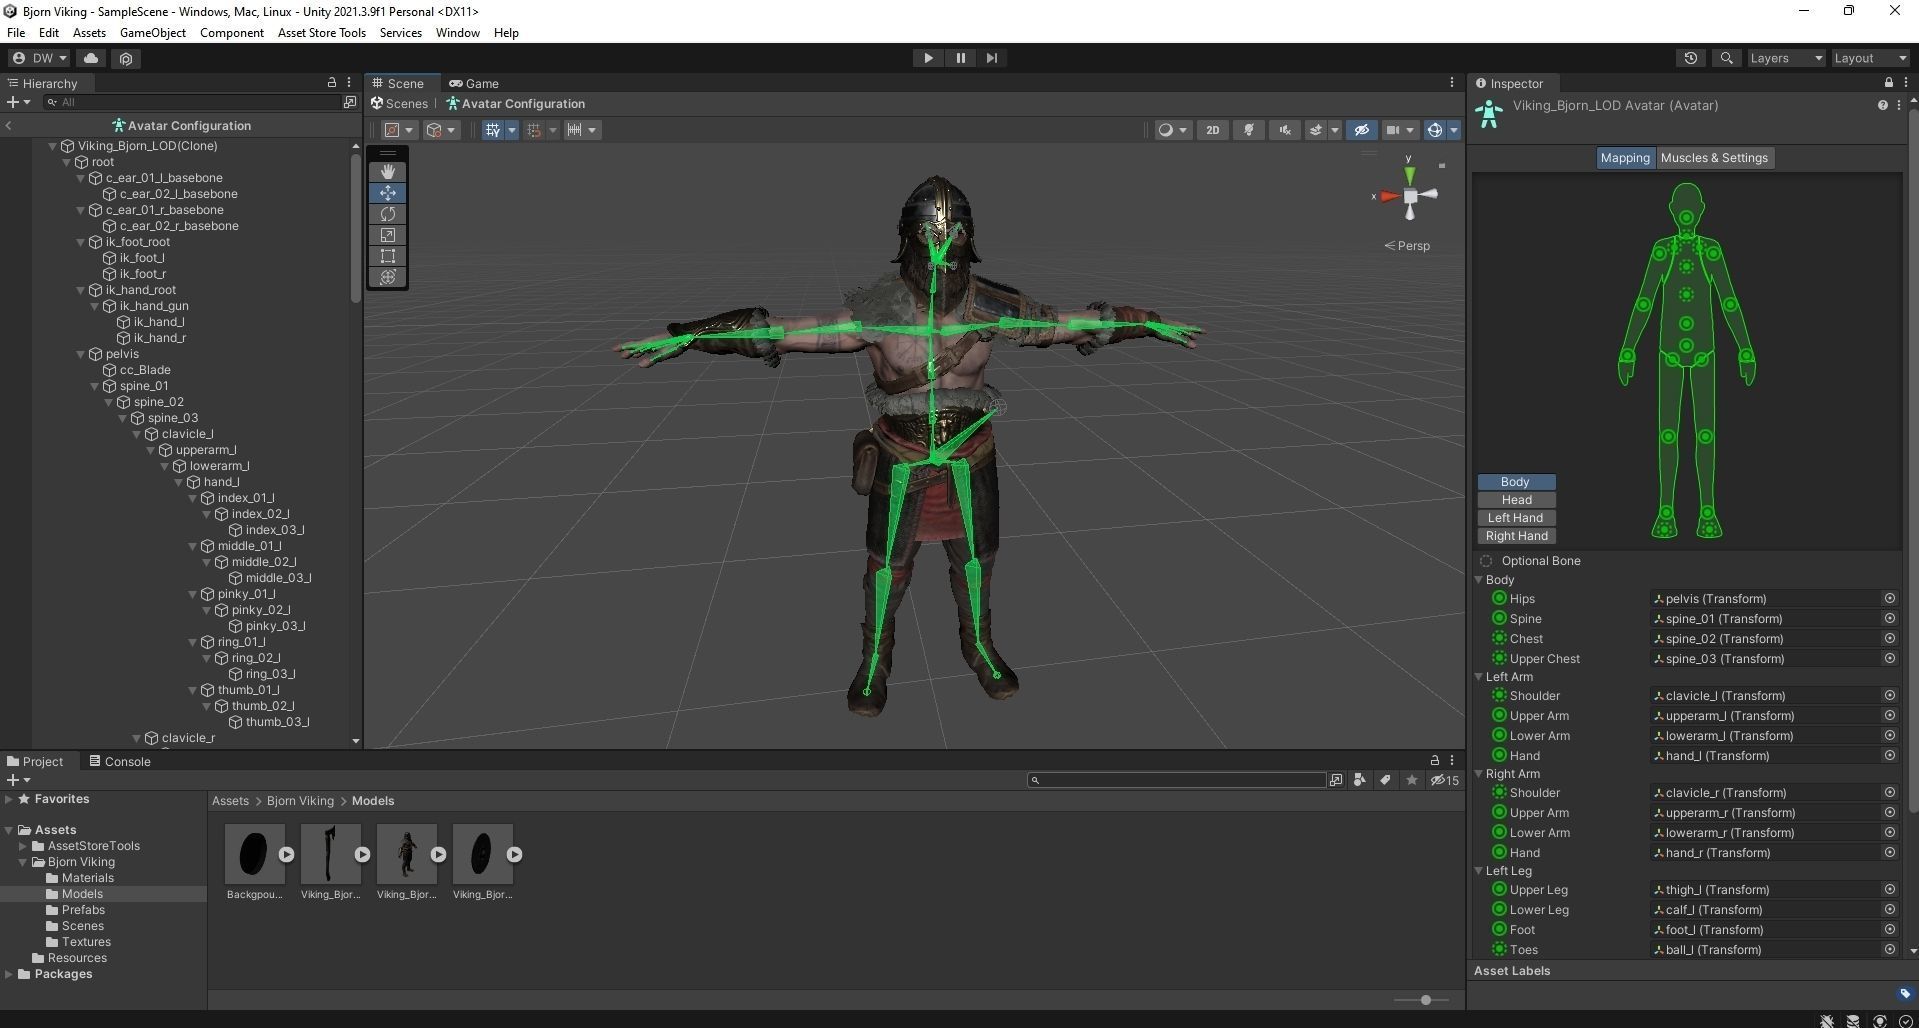The width and height of the screenshot is (1919, 1028).
Task: Open the DW account dropdown
Action: [x=40, y=58]
